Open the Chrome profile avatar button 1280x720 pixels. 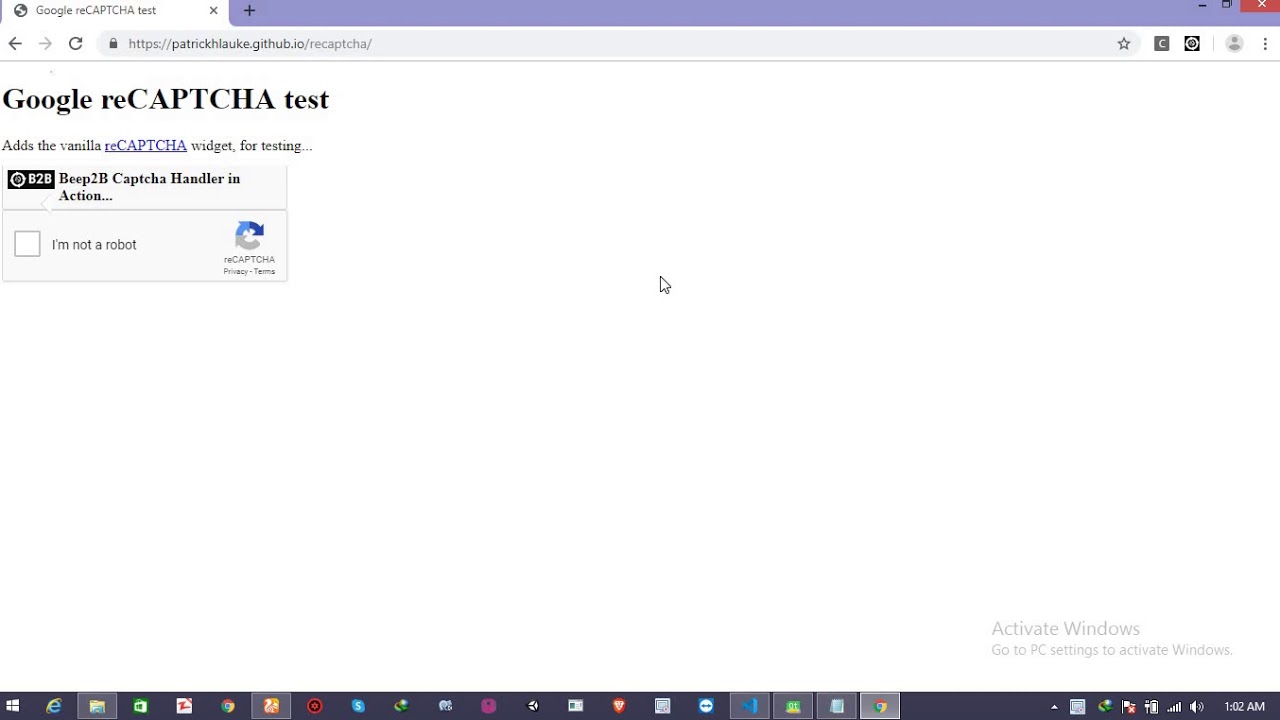[1234, 44]
